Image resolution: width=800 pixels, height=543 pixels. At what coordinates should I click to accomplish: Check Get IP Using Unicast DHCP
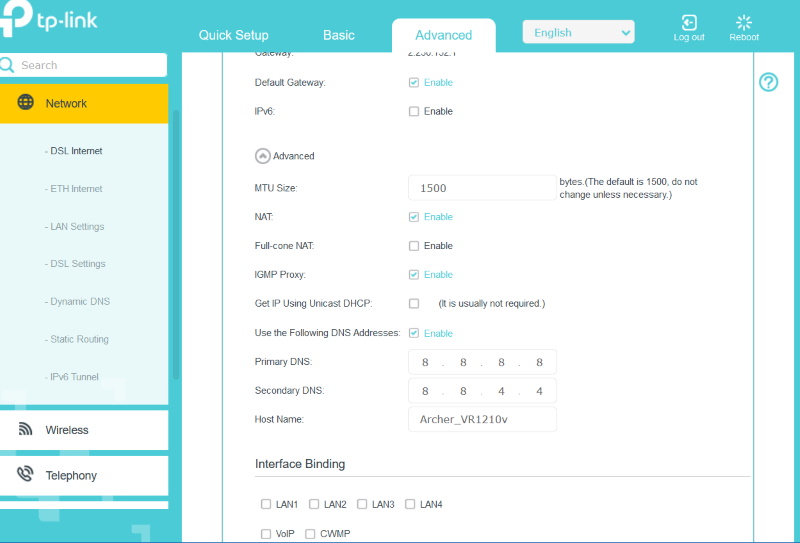pyautogui.click(x=414, y=304)
